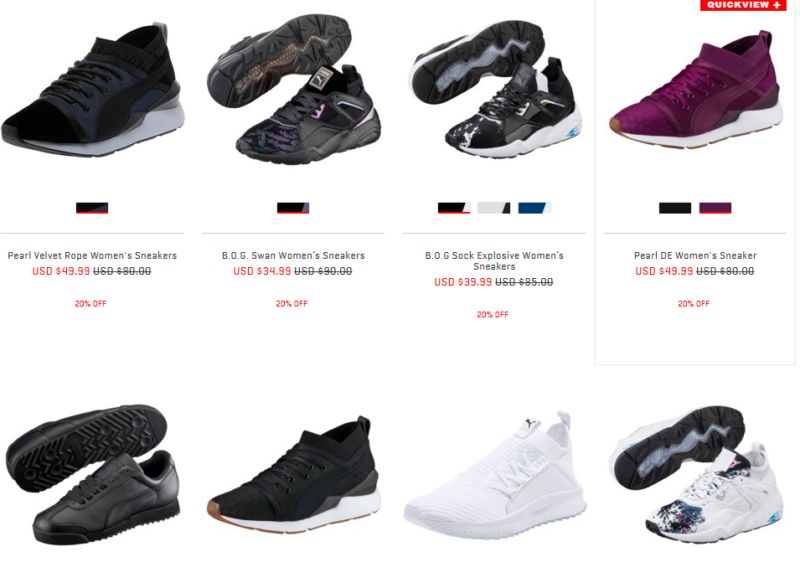Open Pearl DE Women's Sneaker link
The width and height of the screenshot is (800, 562).
click(x=695, y=256)
